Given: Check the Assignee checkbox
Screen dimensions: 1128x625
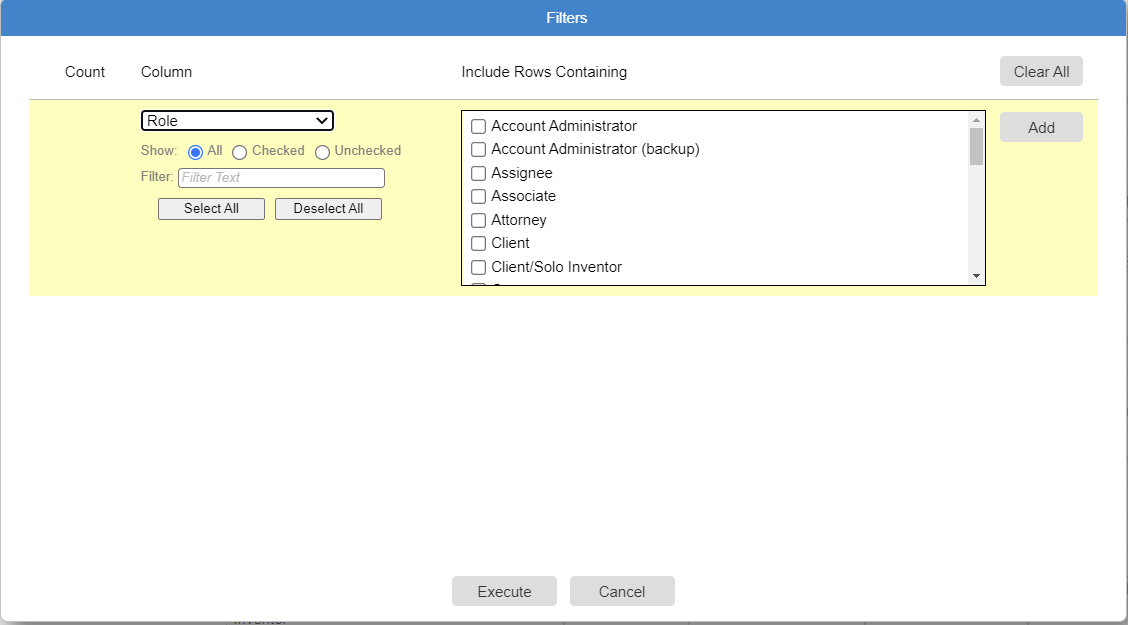Looking at the screenshot, I should pos(478,173).
